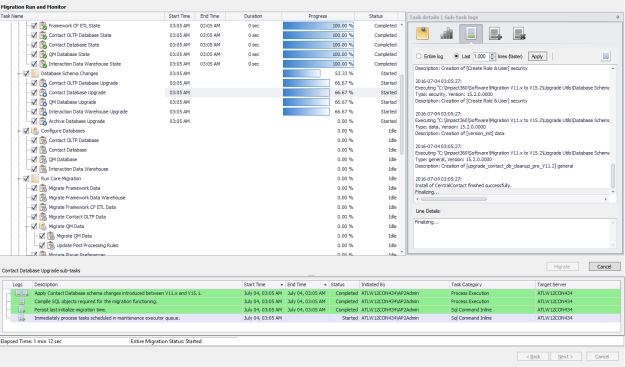Click the lines count spinner arrows

[492, 56]
